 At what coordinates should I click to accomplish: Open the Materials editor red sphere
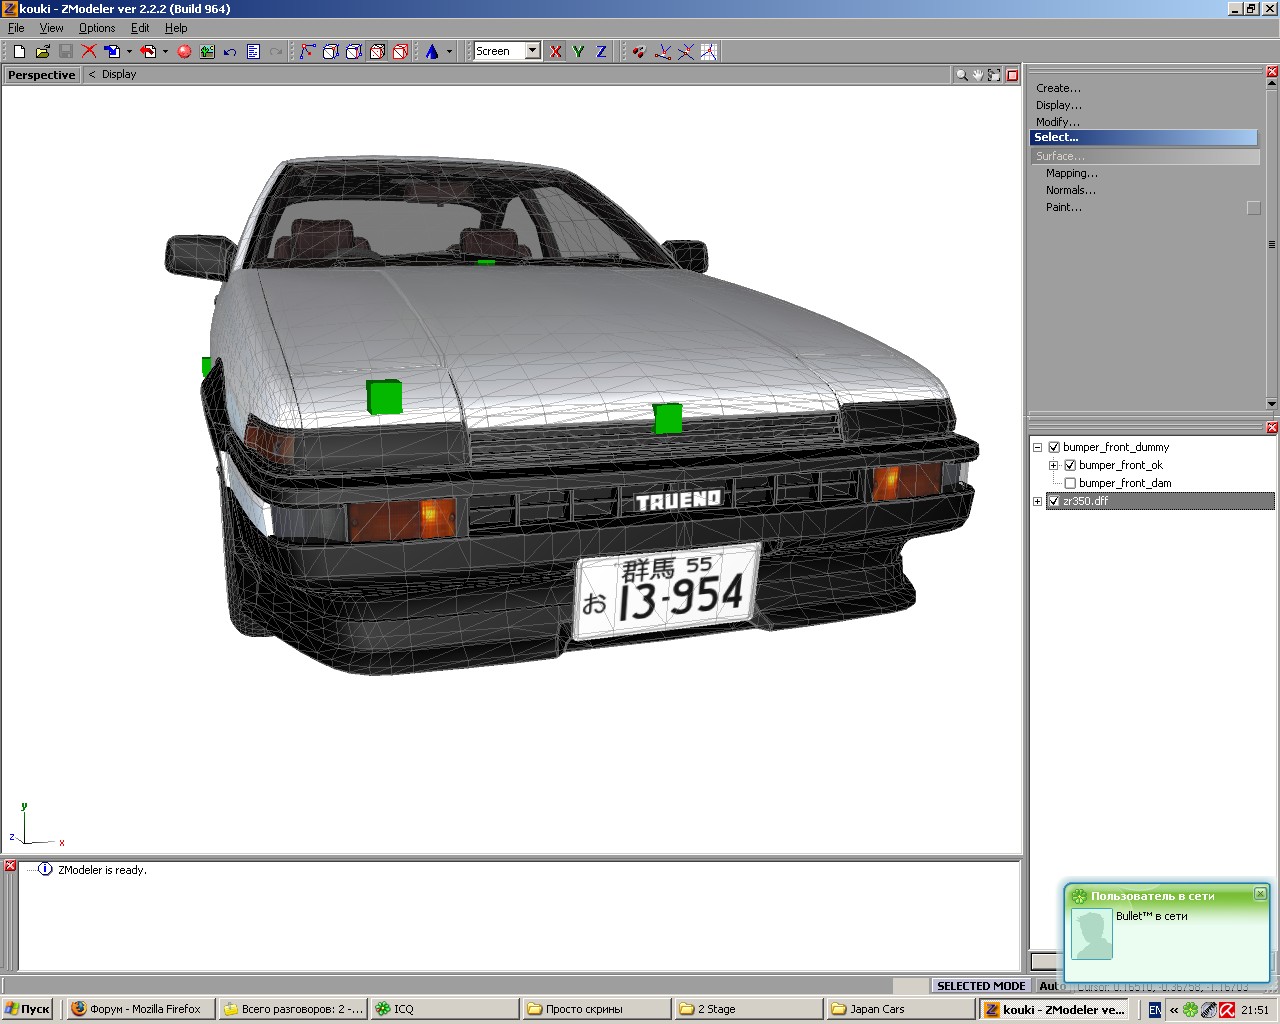(x=184, y=51)
